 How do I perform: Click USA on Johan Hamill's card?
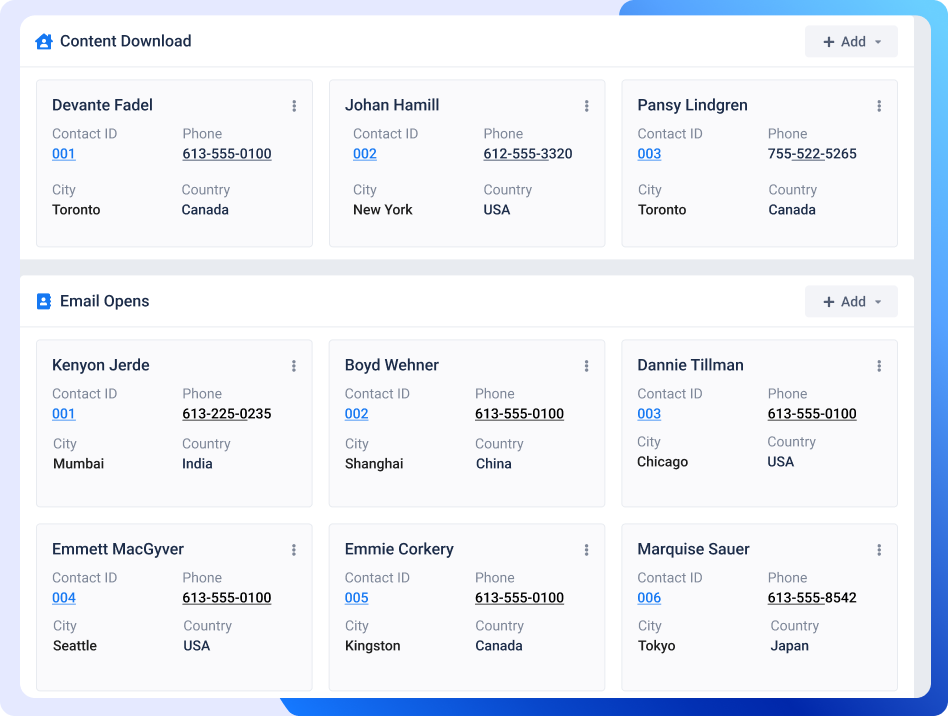[x=497, y=210]
